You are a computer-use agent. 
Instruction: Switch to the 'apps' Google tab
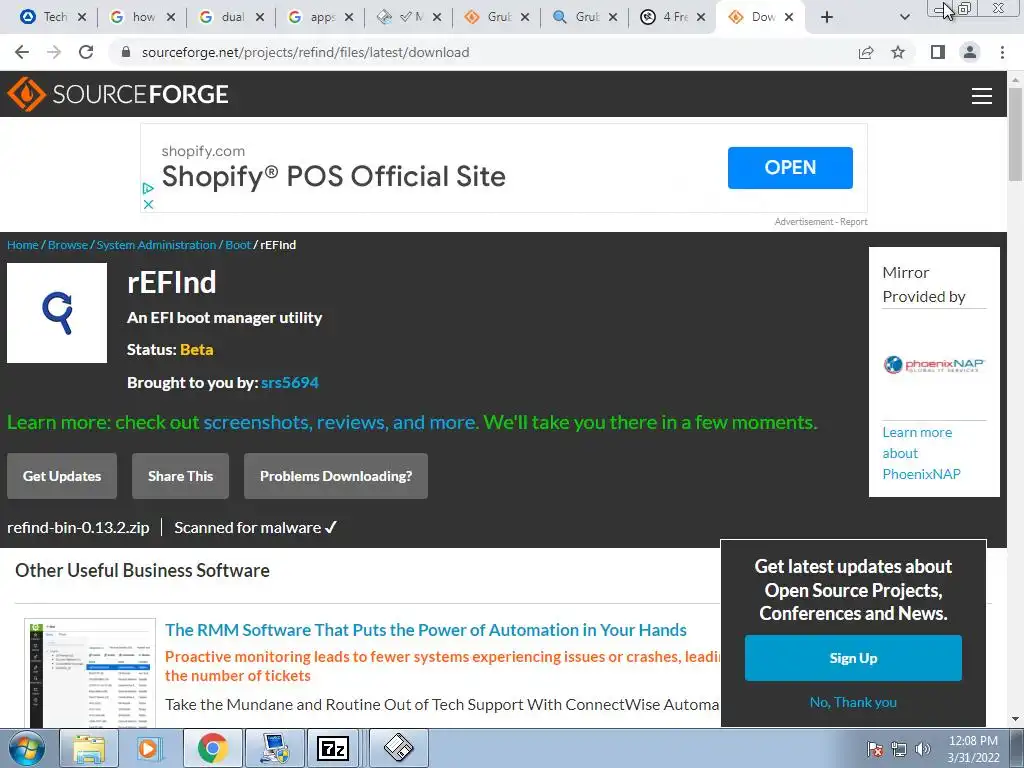312,17
